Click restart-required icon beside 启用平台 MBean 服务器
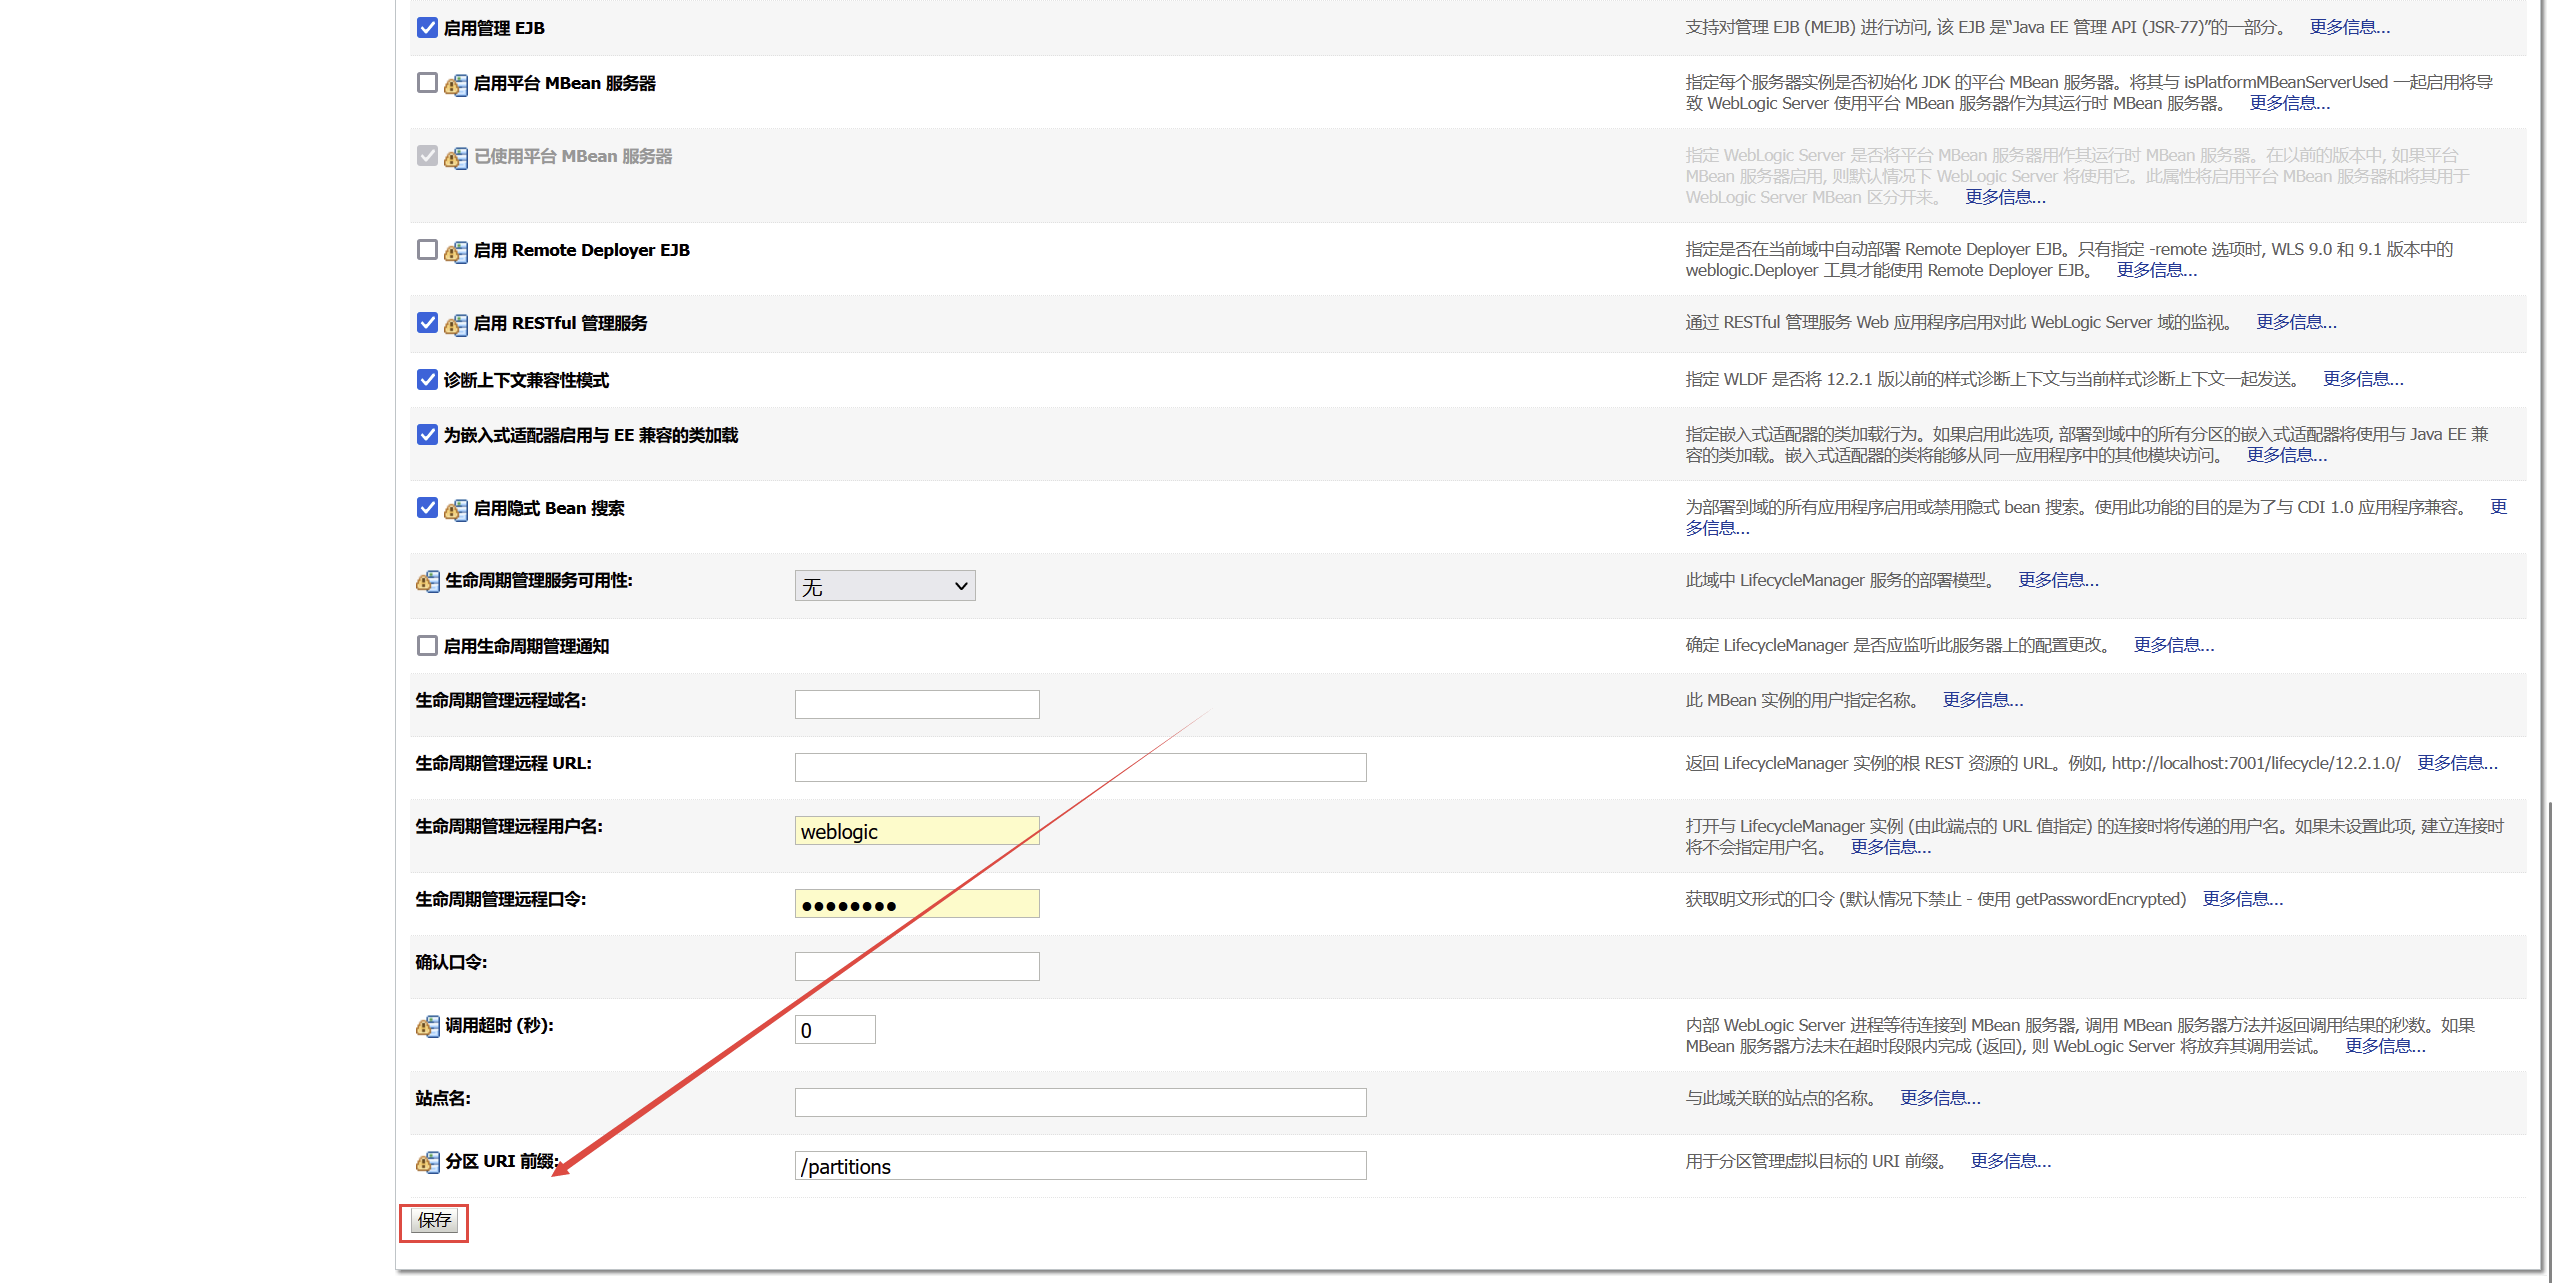2556x1283 pixels. 456,85
